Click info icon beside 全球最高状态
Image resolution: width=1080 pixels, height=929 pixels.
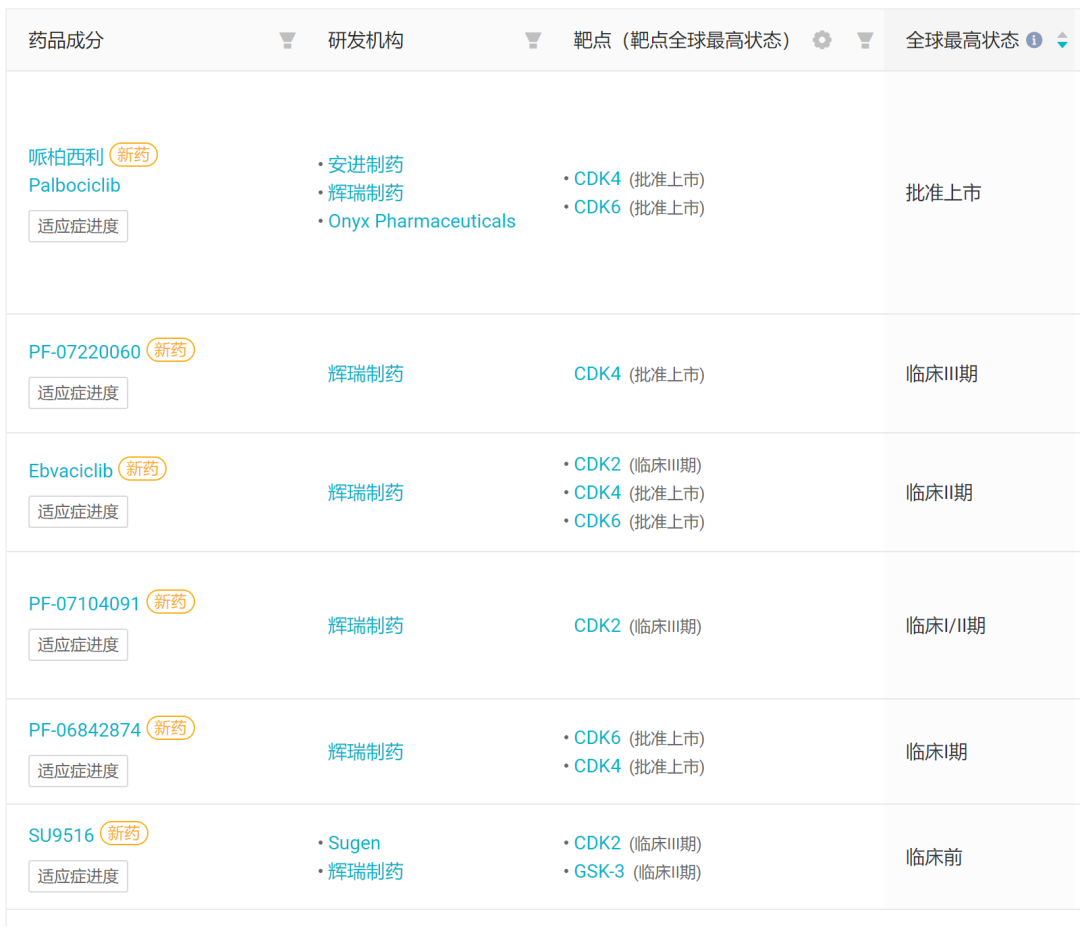[x=1034, y=41]
